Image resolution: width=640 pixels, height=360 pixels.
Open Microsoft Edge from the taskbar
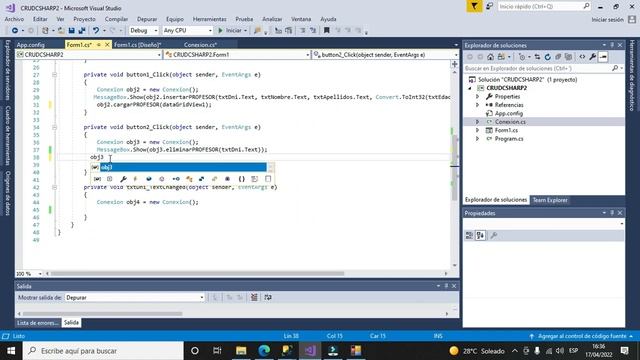pyautogui.click(x=264, y=351)
